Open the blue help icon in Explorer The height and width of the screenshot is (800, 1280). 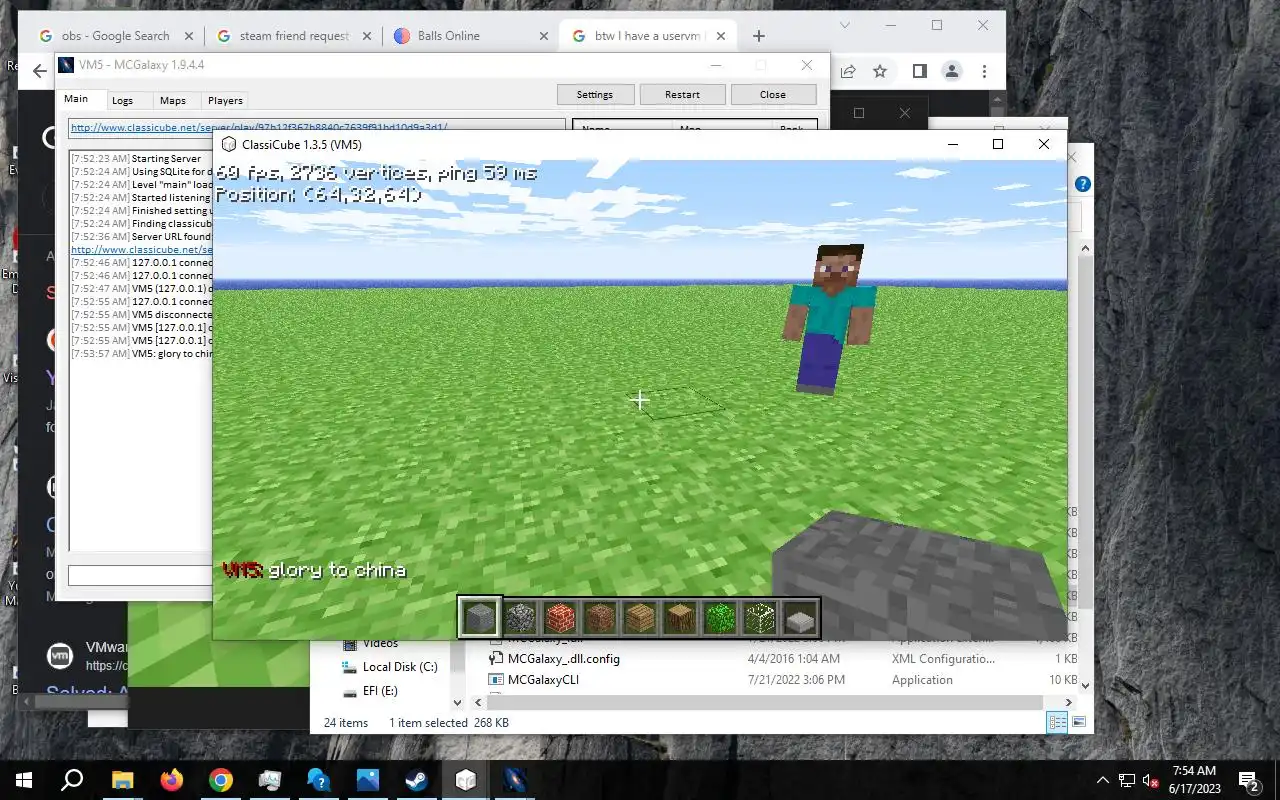[x=1082, y=184]
